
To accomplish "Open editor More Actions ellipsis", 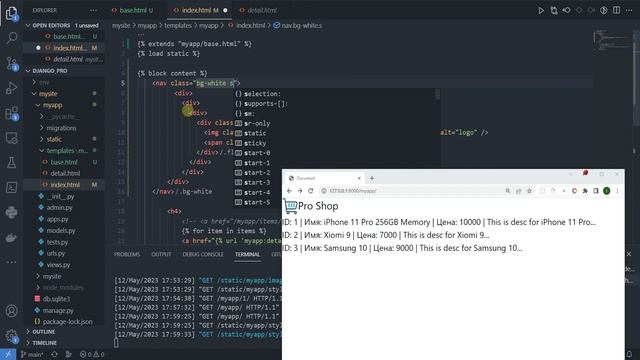I will pos(629,10).
